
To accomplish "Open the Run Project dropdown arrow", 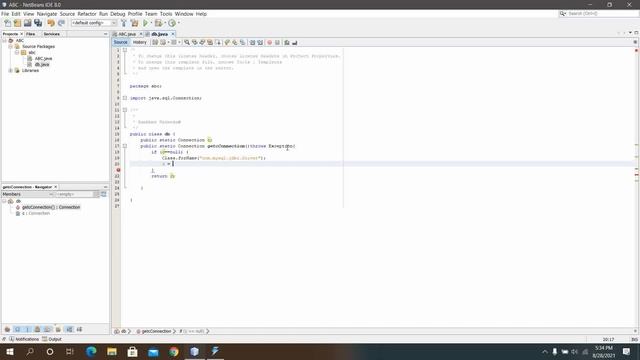I will (151, 23).
